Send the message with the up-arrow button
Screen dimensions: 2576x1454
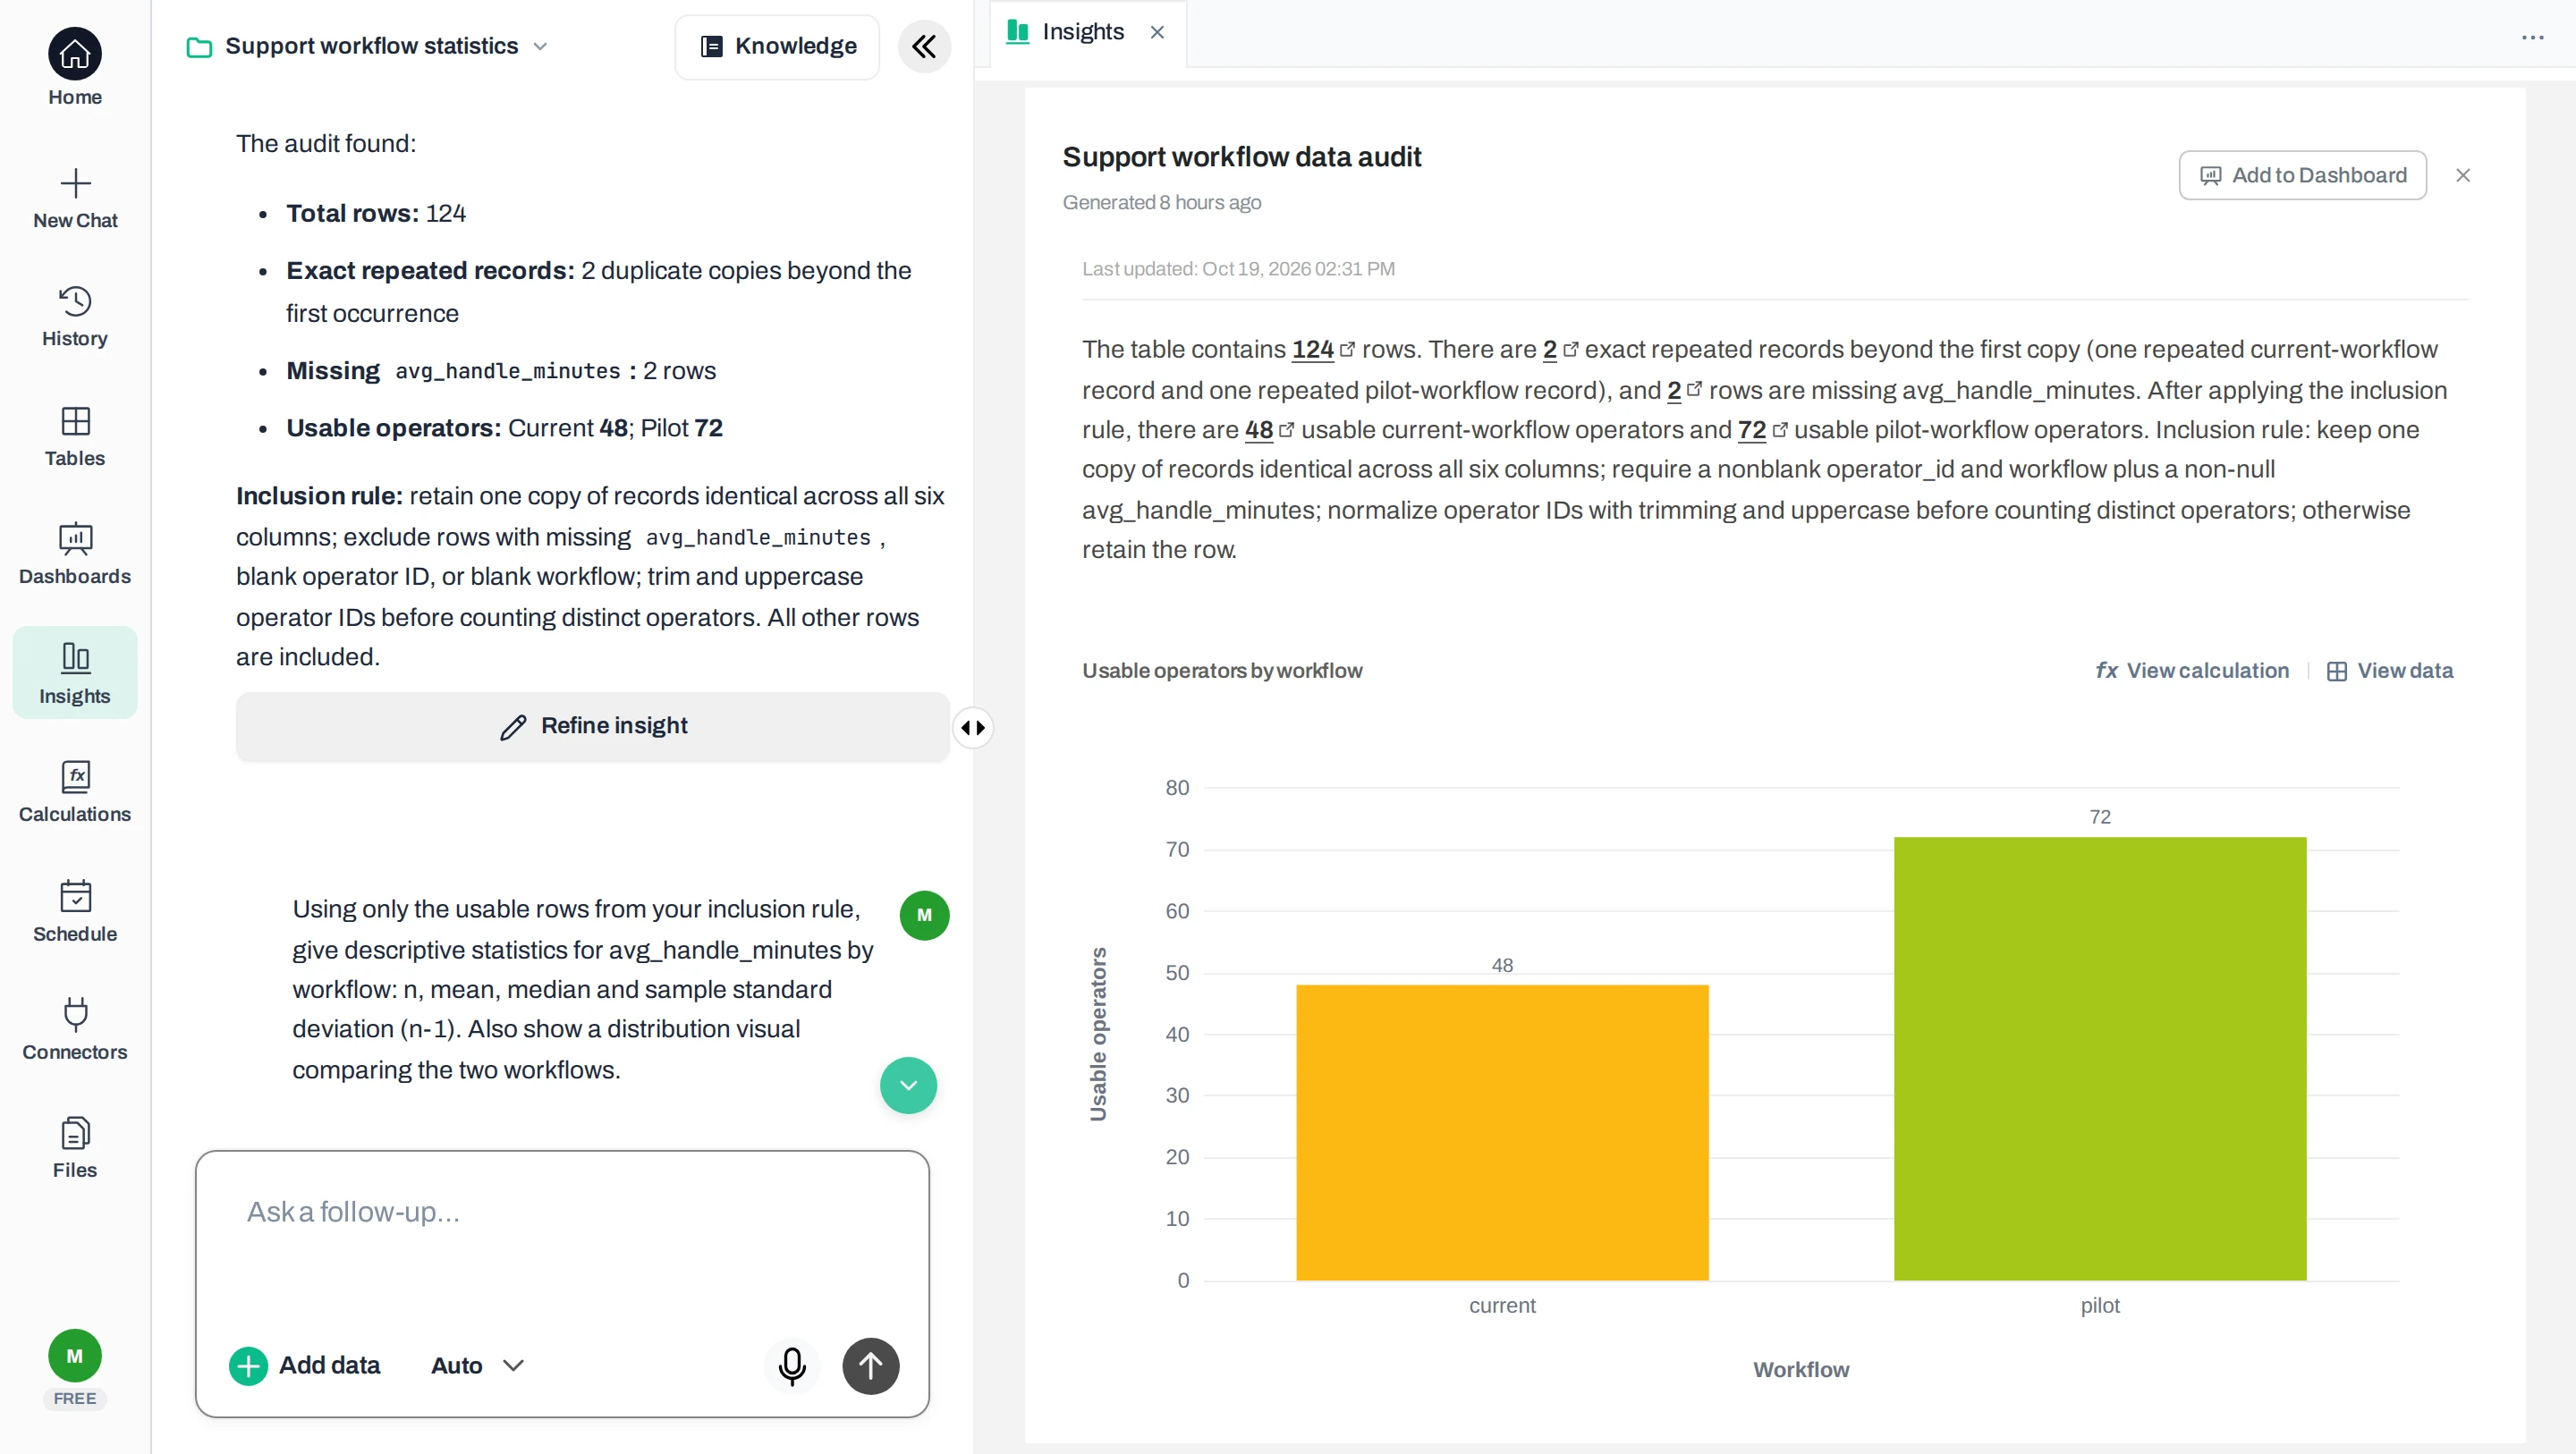pyautogui.click(x=871, y=1366)
